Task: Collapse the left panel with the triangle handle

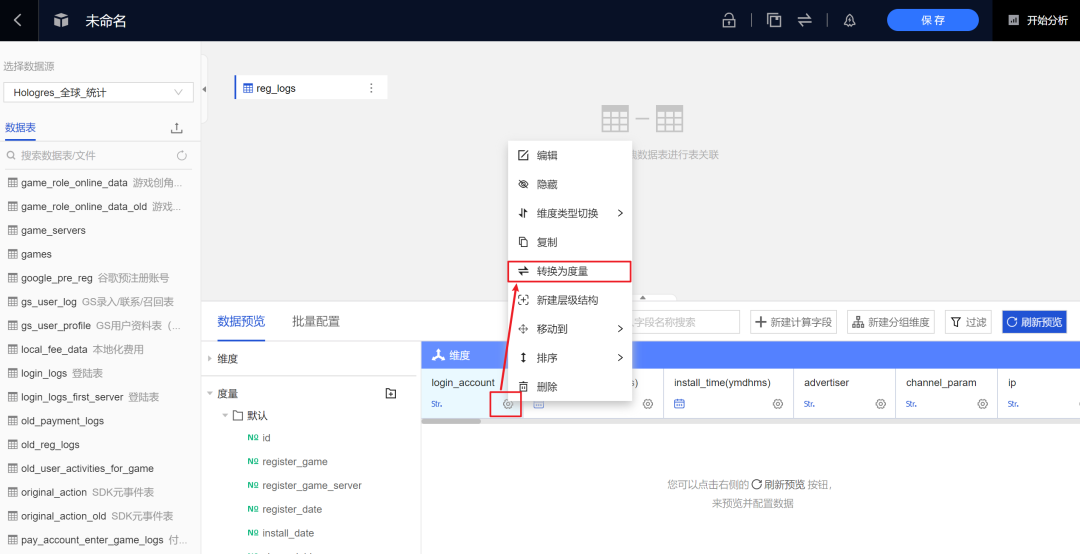Action: pyautogui.click(x=204, y=90)
